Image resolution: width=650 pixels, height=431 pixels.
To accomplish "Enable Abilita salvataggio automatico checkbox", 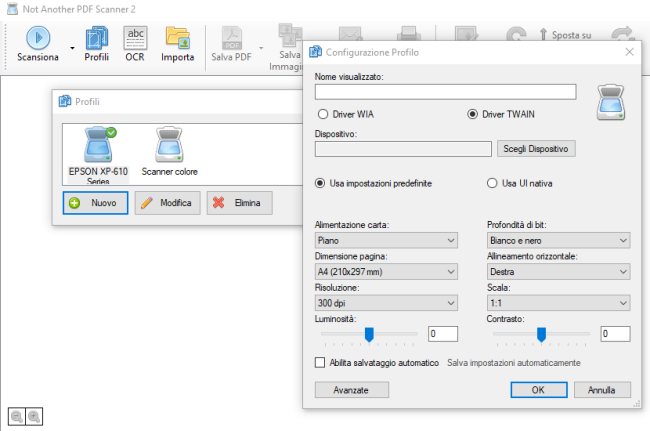I will (x=321, y=362).
